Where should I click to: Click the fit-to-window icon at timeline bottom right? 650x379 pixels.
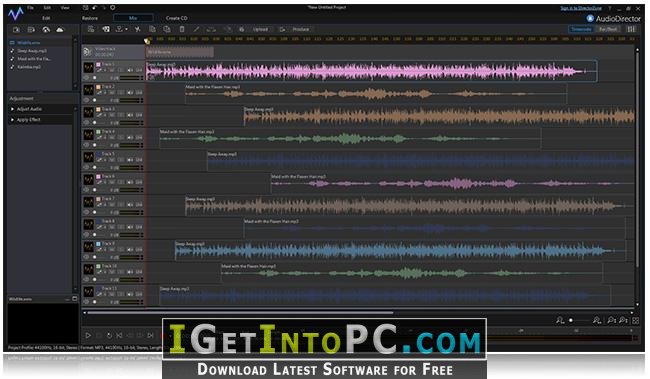[635, 320]
